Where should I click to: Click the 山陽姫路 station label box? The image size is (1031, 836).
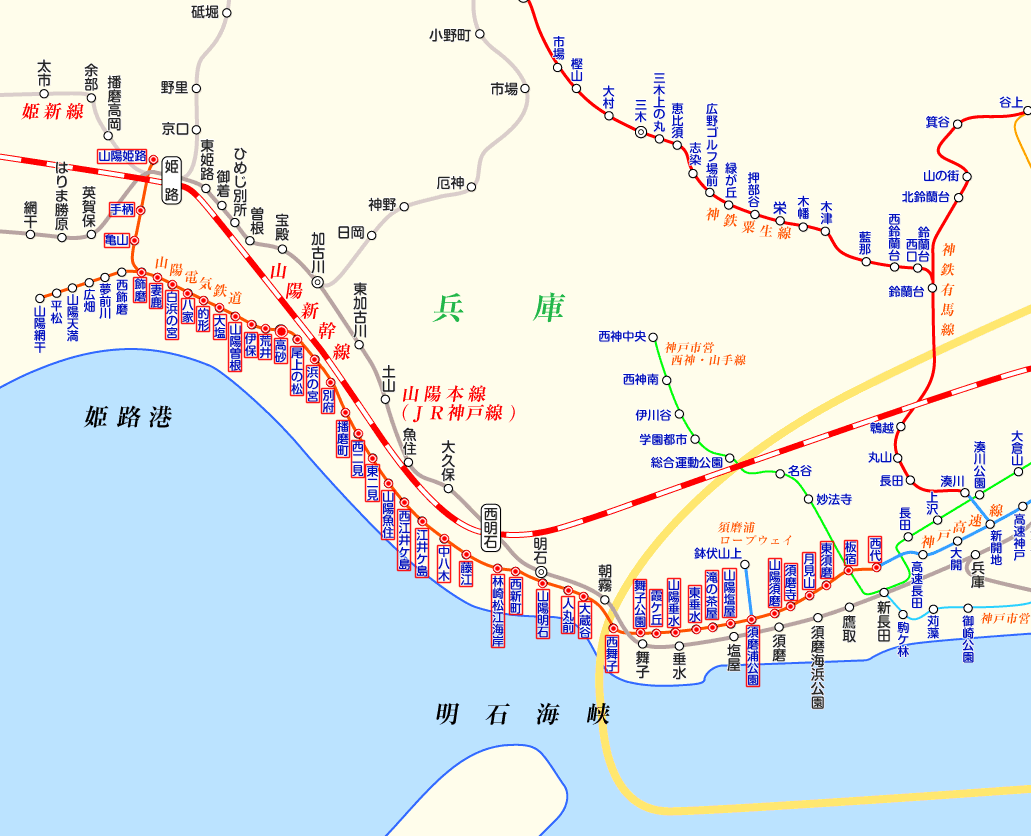[122, 156]
